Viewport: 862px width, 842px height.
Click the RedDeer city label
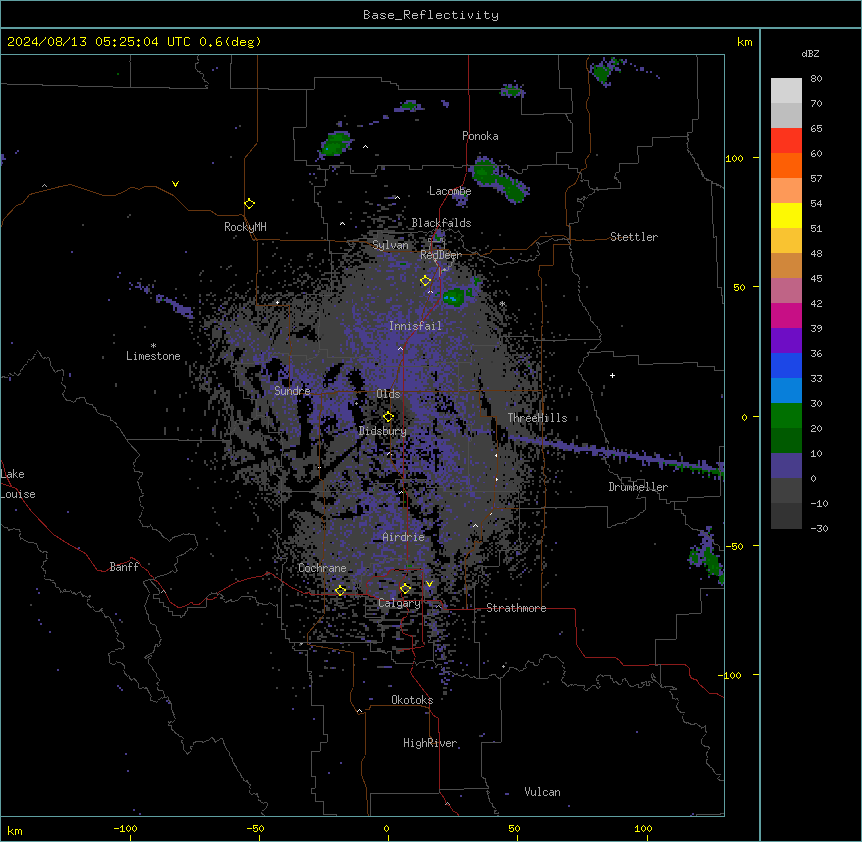pyautogui.click(x=440, y=255)
